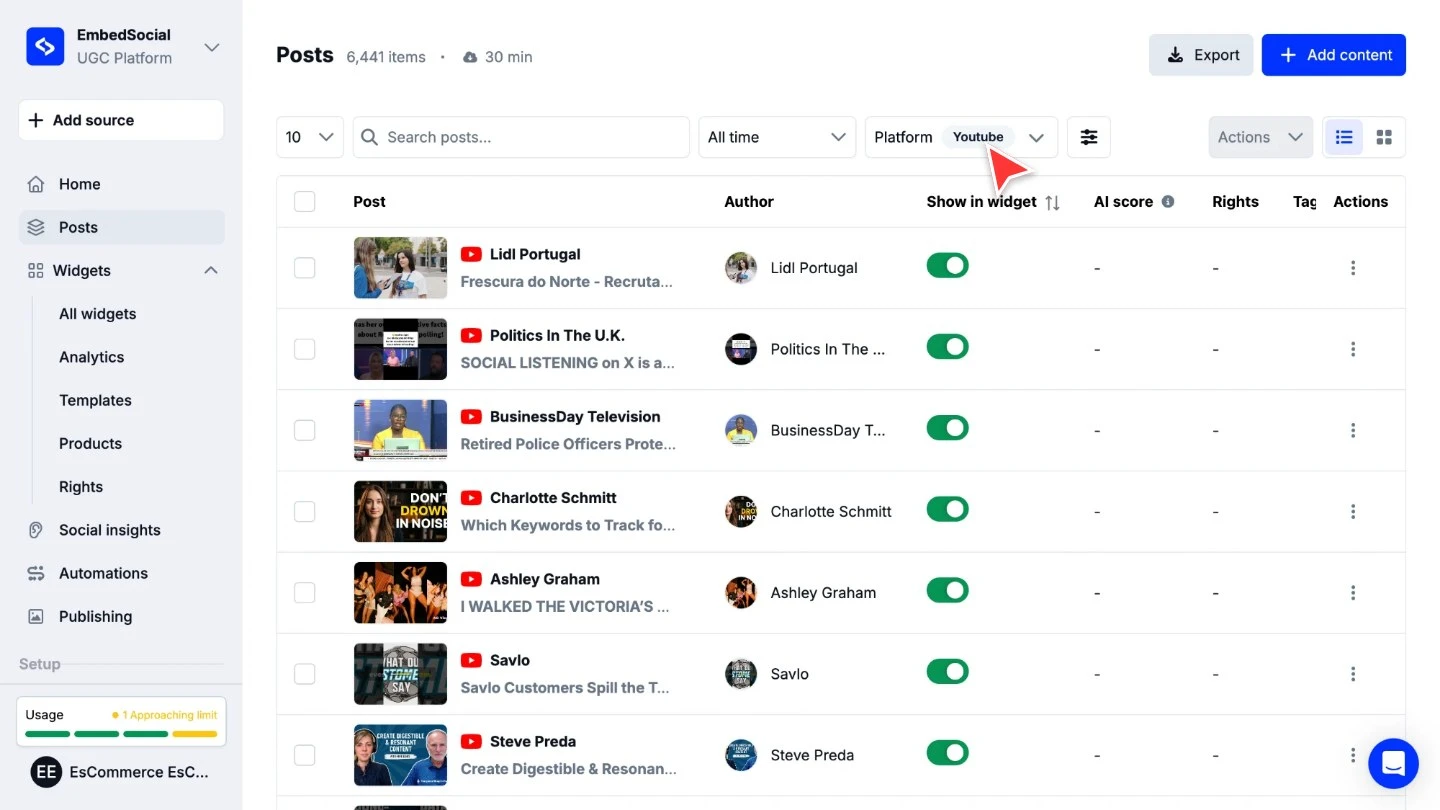The width and height of the screenshot is (1440, 810).
Task: Open the Savlo post thumbnail
Action: (x=400, y=674)
